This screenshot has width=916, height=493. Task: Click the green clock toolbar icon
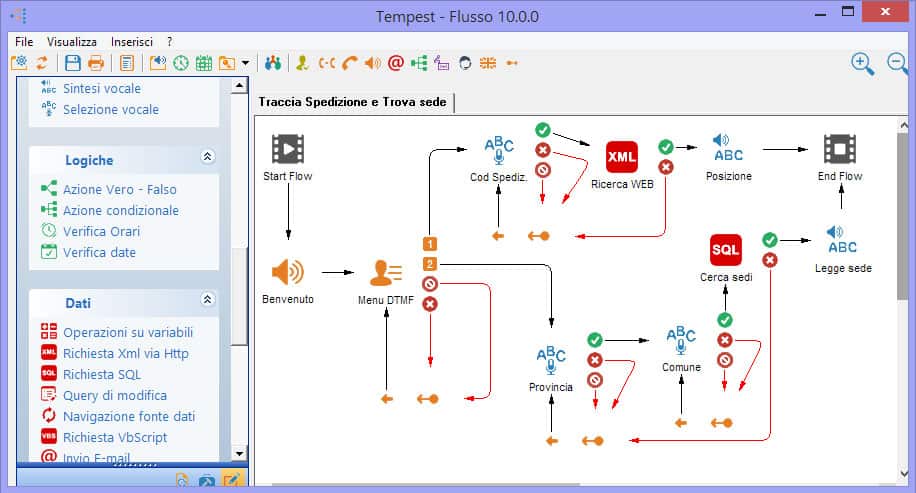coord(181,63)
